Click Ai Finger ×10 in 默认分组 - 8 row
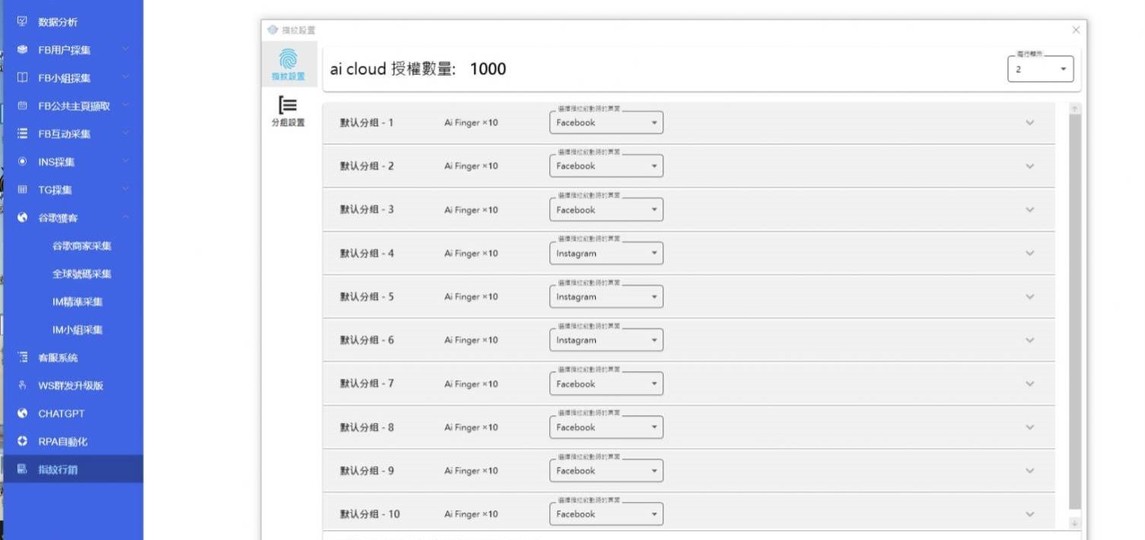This screenshot has width=1145, height=540. (471, 427)
